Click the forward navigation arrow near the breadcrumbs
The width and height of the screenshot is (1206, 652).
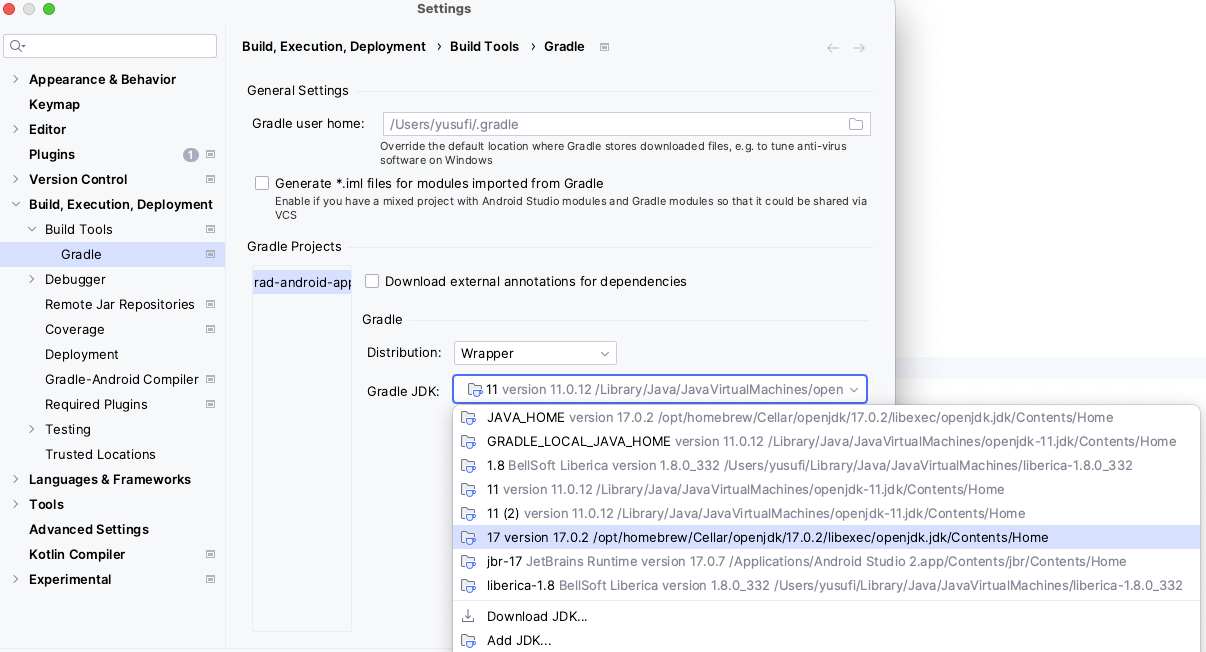(x=859, y=47)
